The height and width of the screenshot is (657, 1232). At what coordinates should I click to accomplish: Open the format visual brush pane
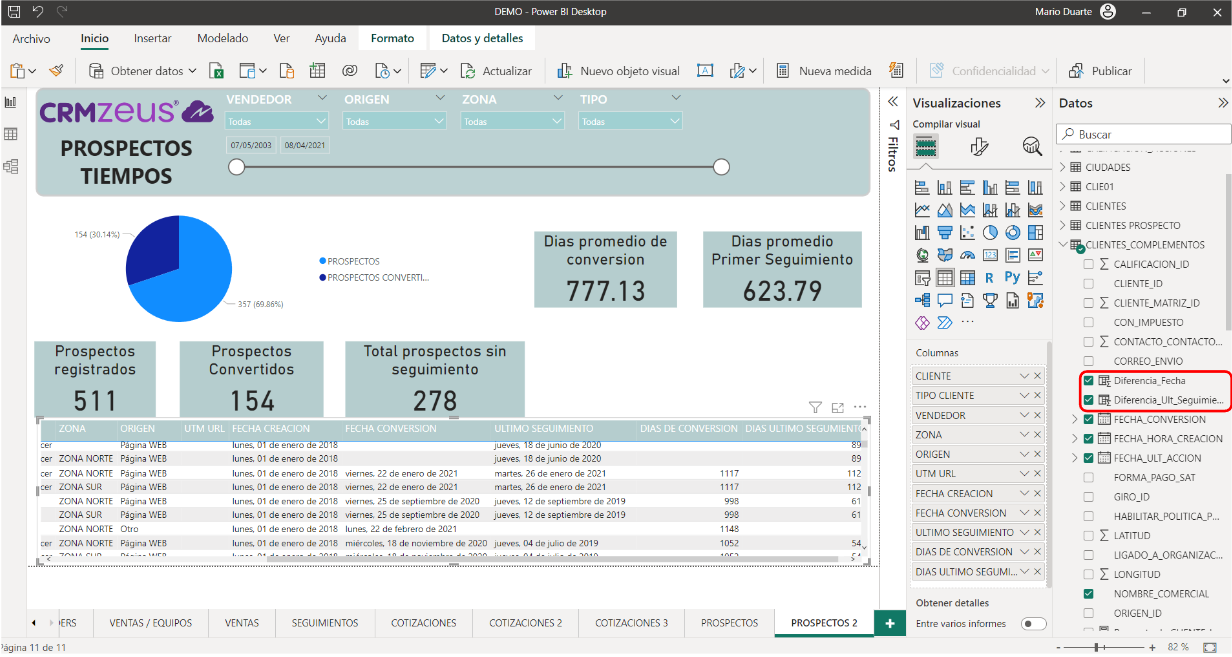tap(979, 147)
